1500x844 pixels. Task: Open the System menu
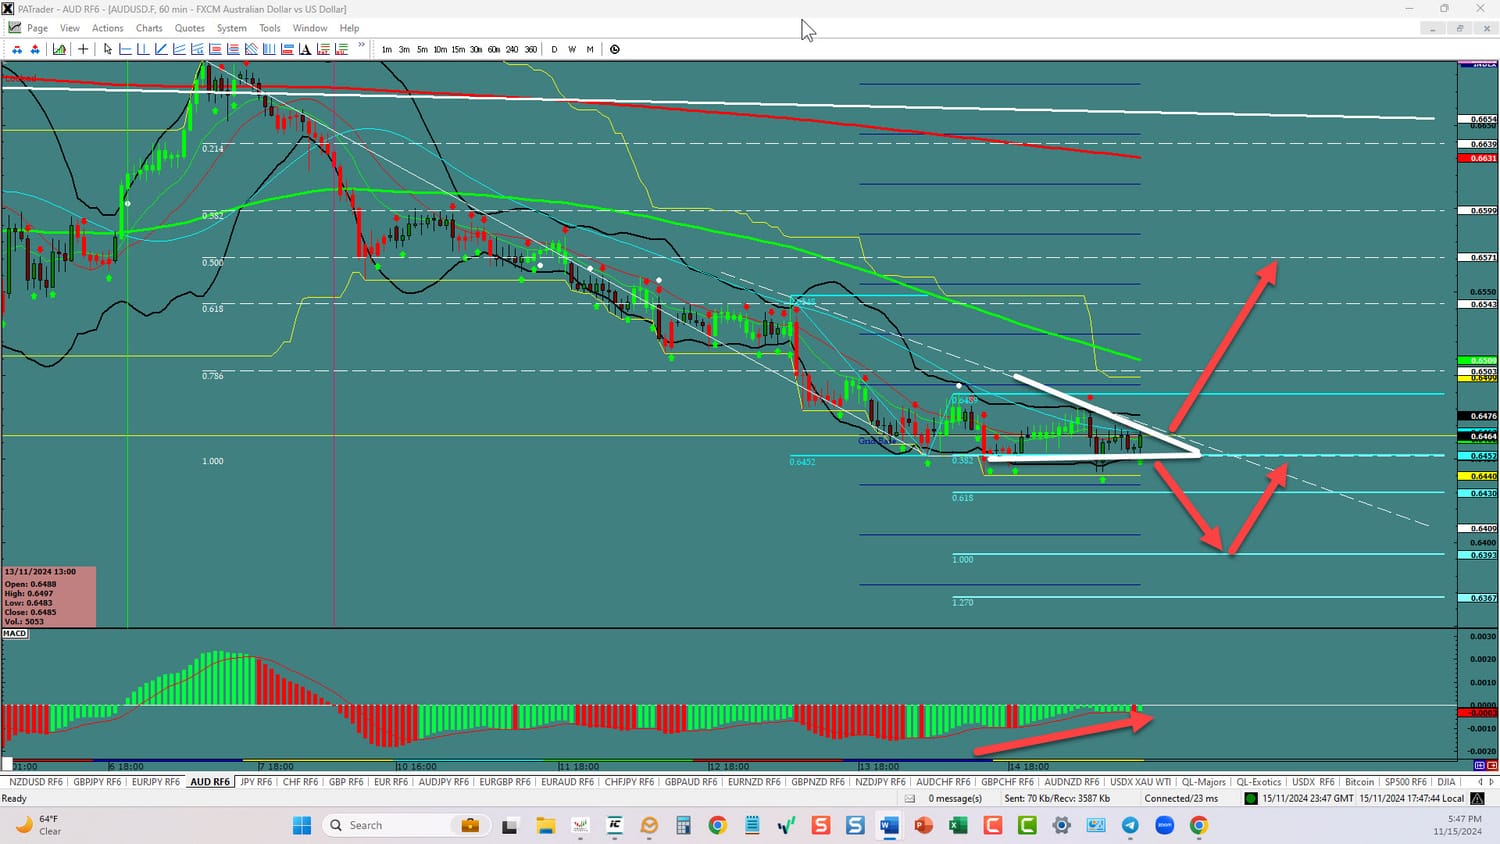(x=232, y=28)
